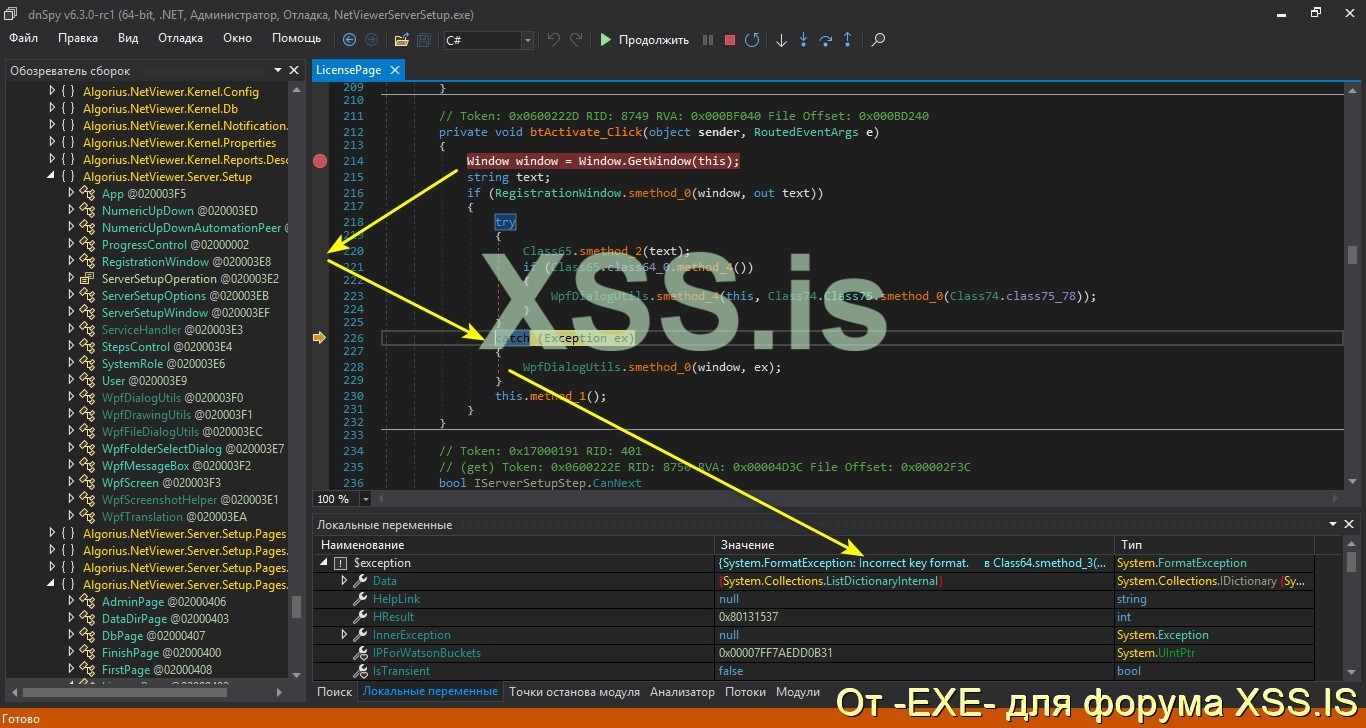Open the Search magnifier in toolbar

point(878,40)
